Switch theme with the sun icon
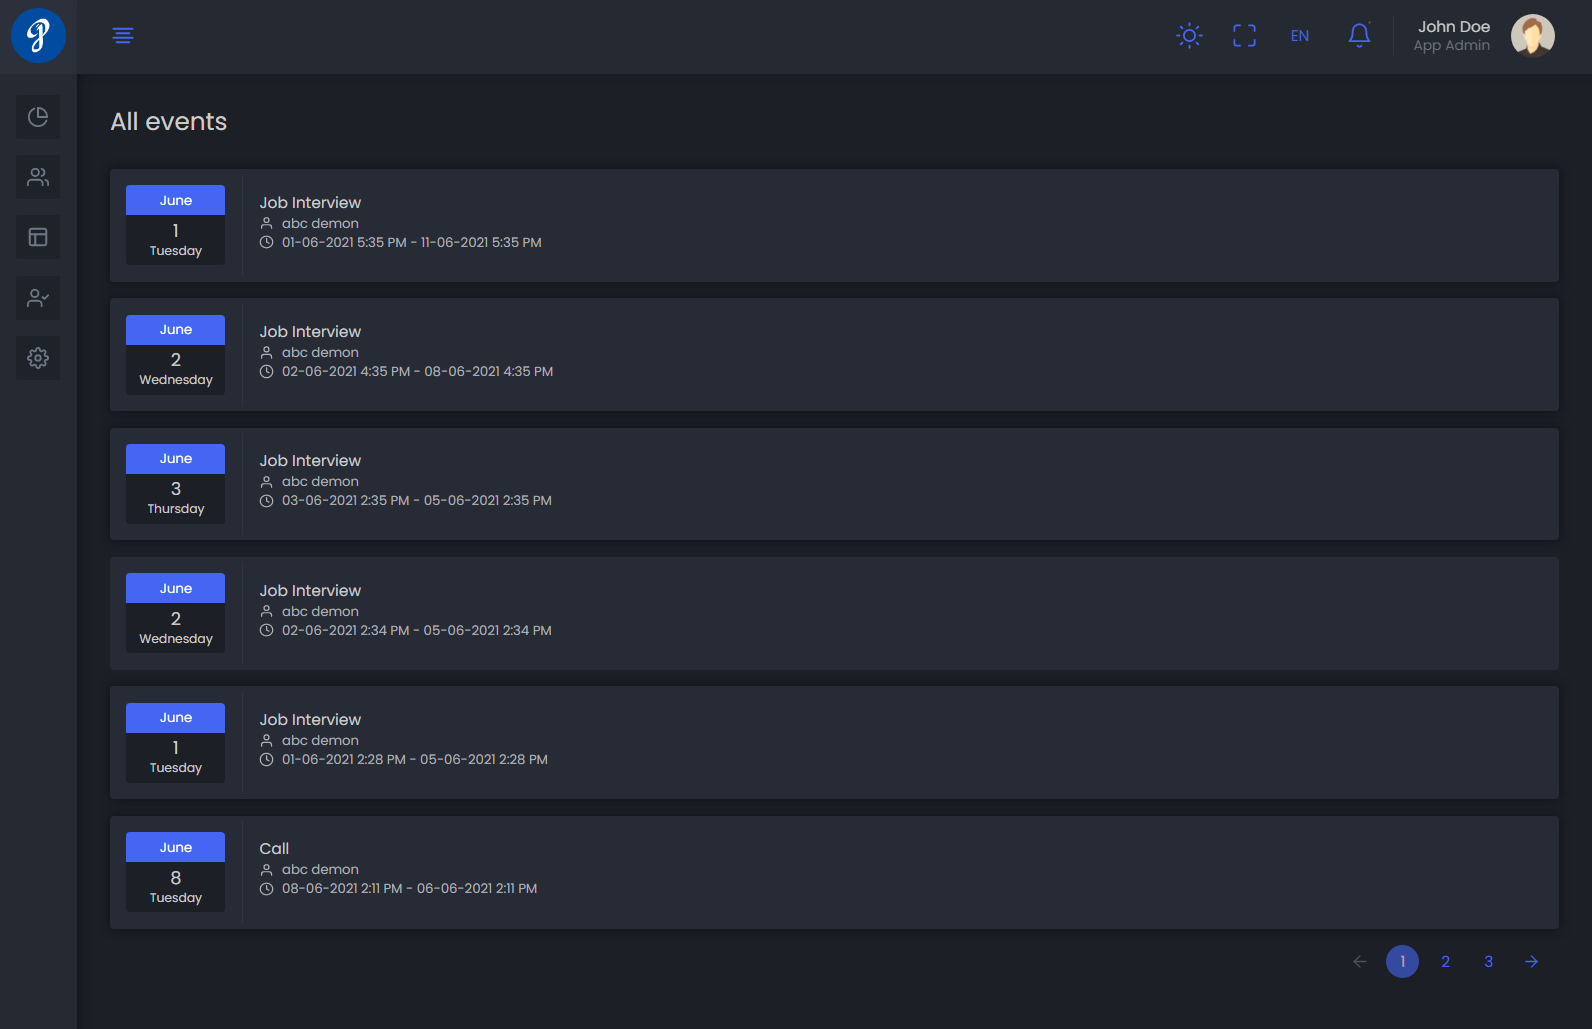The width and height of the screenshot is (1592, 1029). tap(1189, 36)
